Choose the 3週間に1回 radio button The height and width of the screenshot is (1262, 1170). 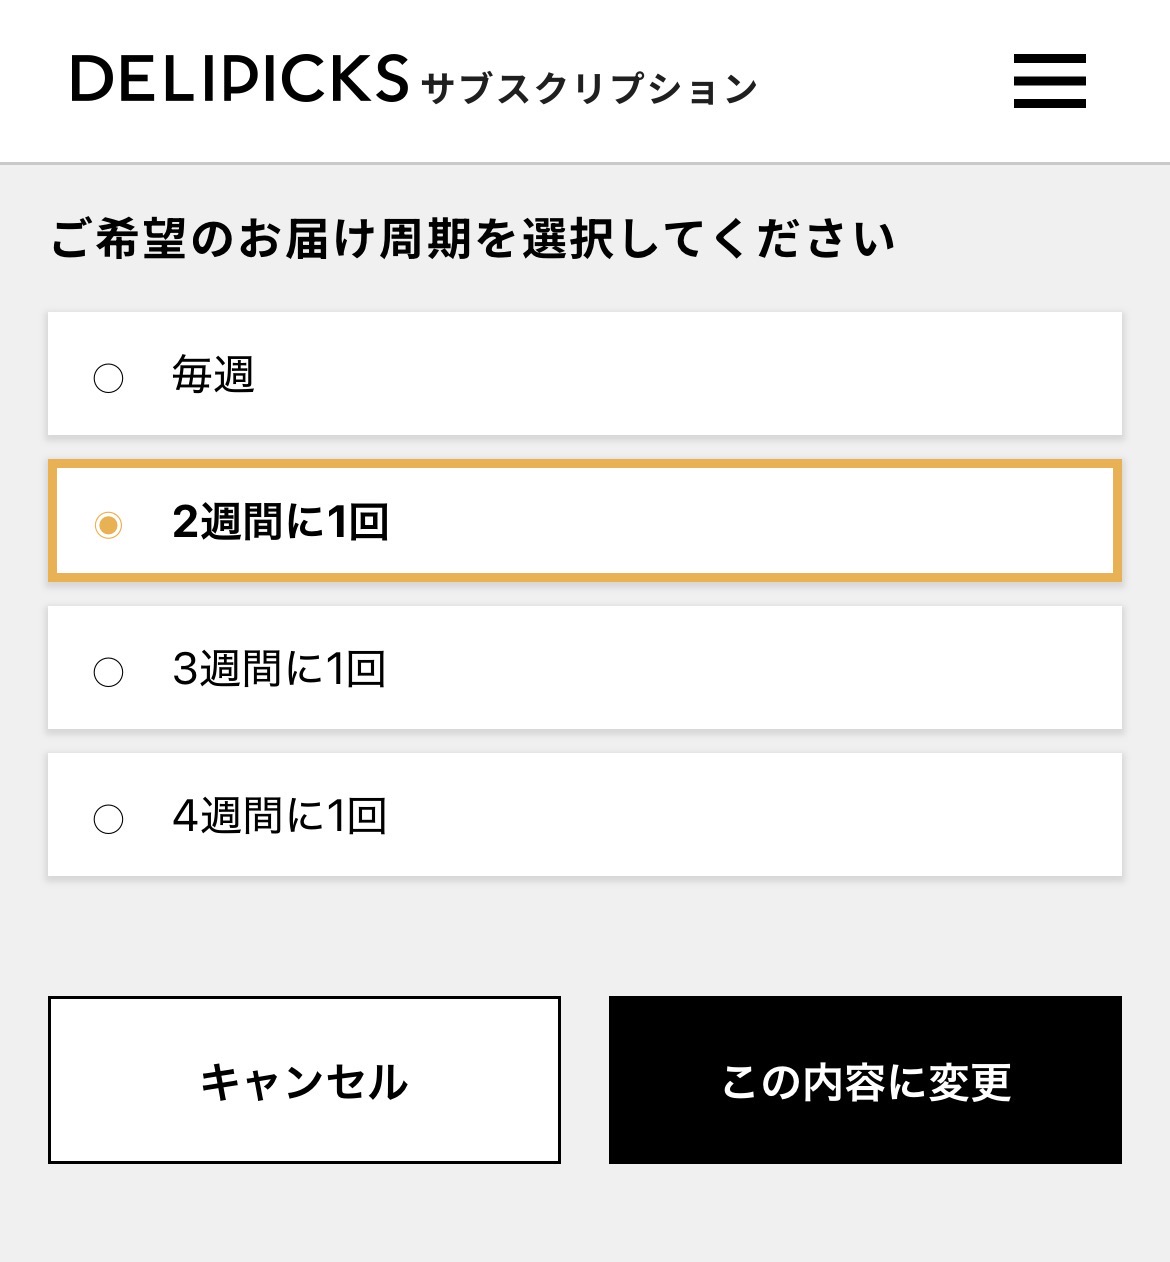point(108,671)
